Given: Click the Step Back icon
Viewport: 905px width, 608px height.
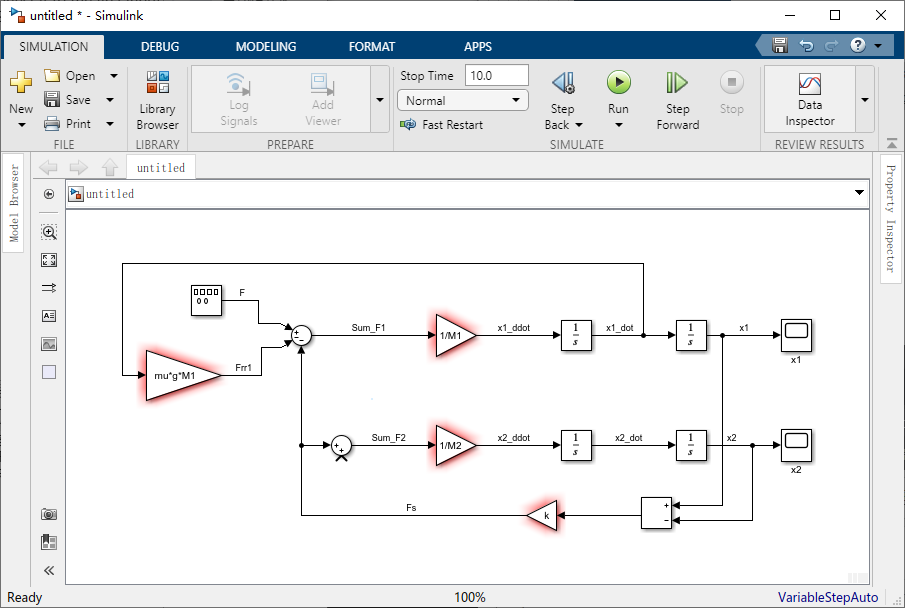Looking at the screenshot, I should coord(563,83).
